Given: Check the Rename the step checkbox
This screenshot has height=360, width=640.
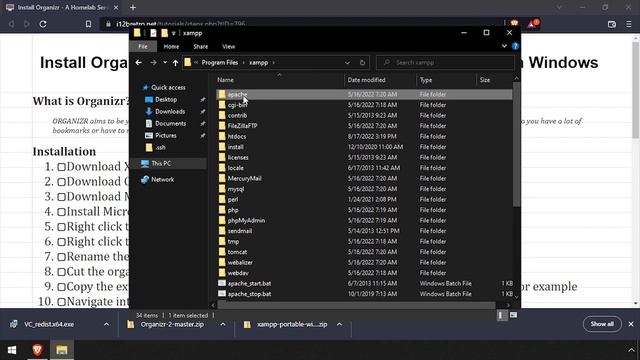Looking at the screenshot, I should [61, 257].
